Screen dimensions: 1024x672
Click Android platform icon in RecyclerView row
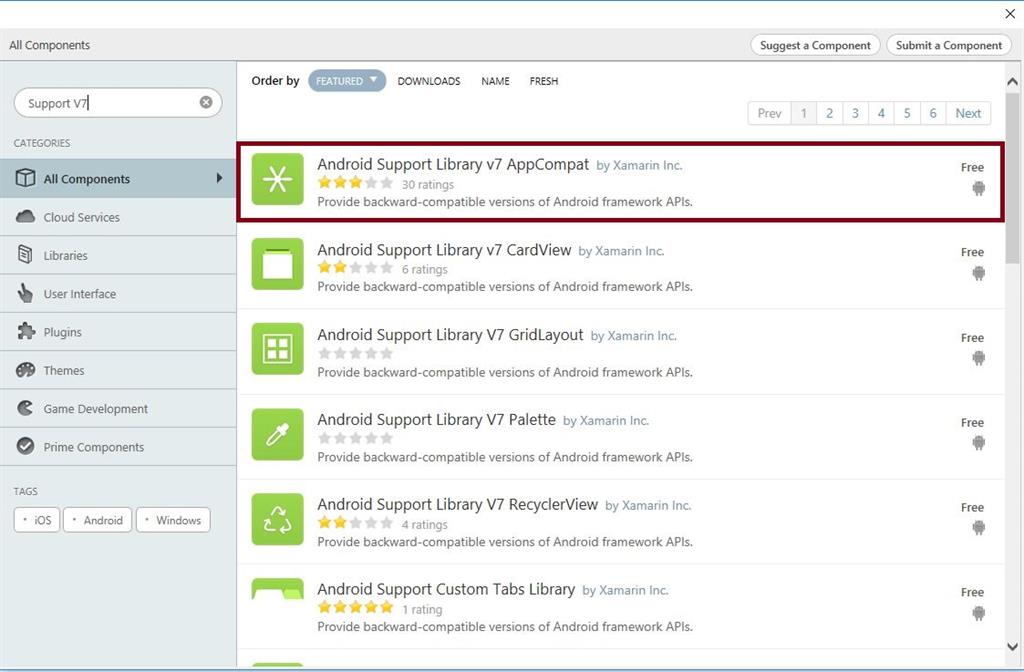(978, 528)
